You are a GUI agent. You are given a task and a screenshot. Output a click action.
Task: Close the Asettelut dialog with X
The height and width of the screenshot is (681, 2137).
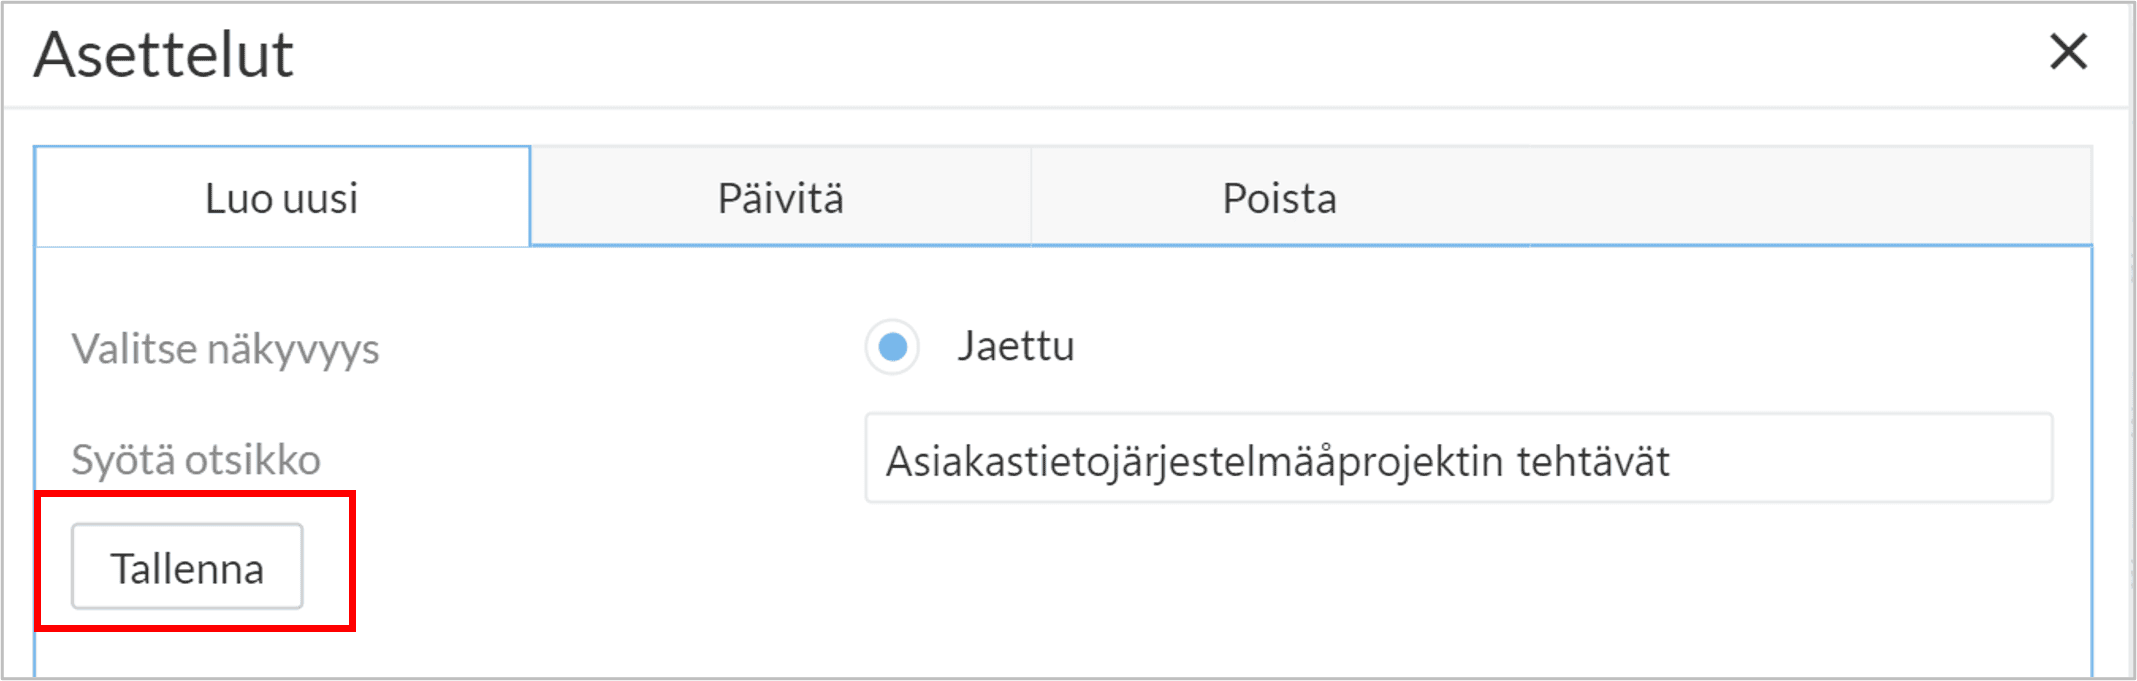tap(2068, 51)
